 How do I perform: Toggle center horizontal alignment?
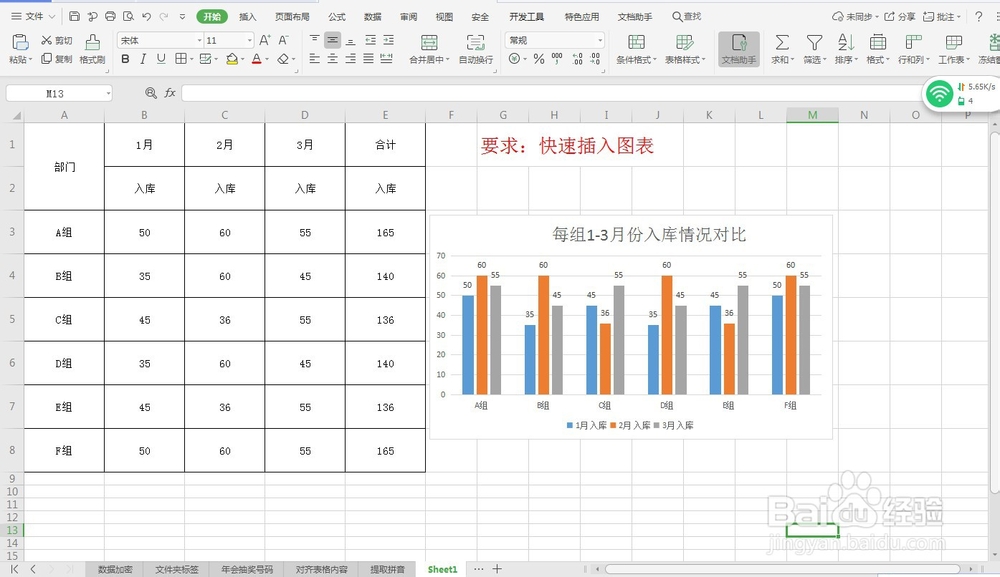pyautogui.click(x=332, y=59)
